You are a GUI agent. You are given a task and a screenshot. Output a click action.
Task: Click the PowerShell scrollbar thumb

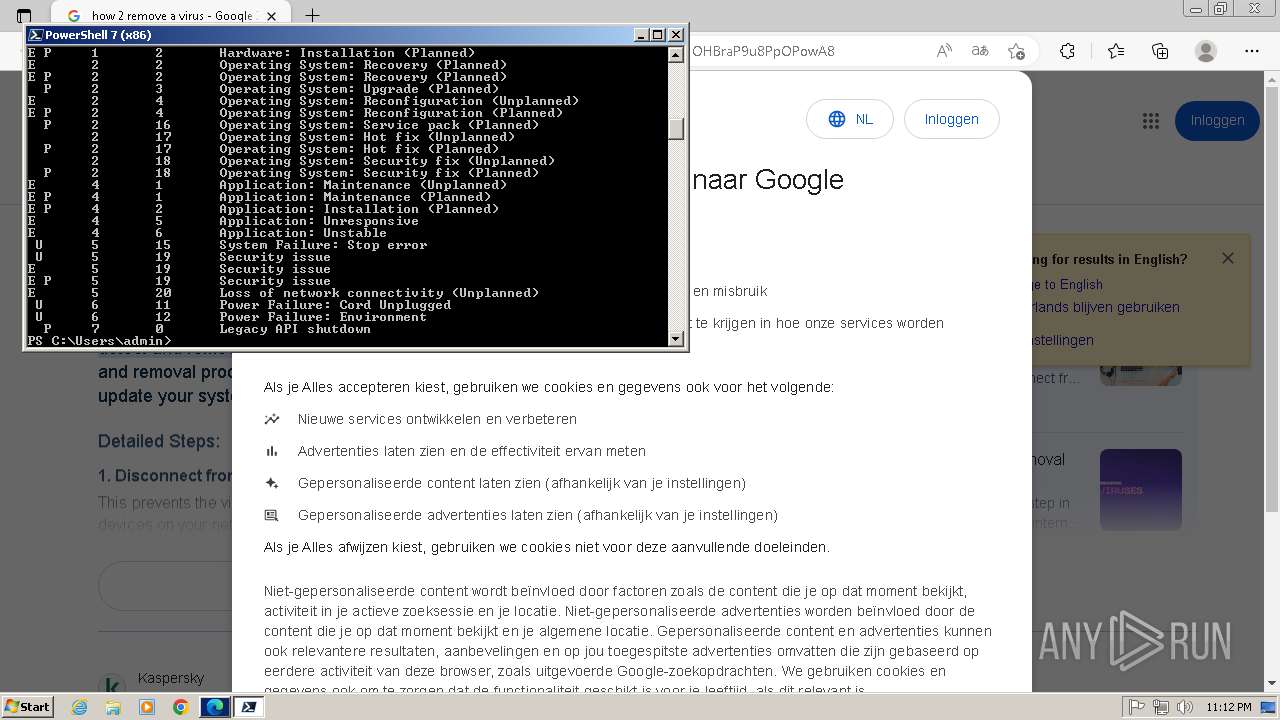click(x=677, y=129)
